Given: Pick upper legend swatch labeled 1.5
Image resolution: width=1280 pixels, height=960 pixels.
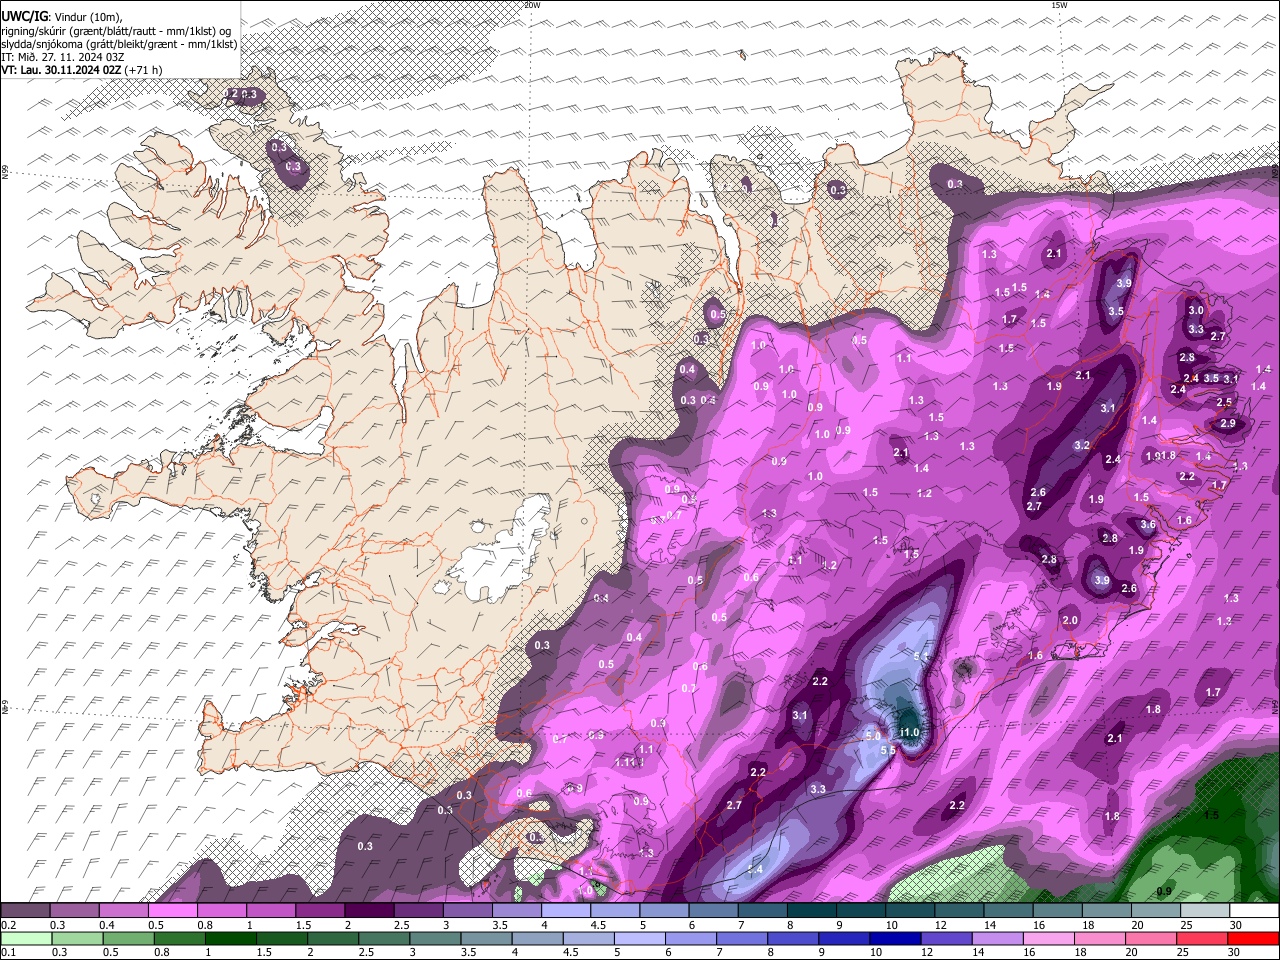Looking at the screenshot, I should point(320,910).
